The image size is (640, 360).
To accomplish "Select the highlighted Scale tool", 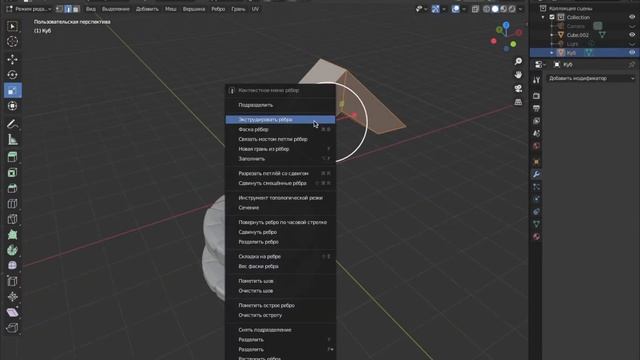I will coord(12,90).
